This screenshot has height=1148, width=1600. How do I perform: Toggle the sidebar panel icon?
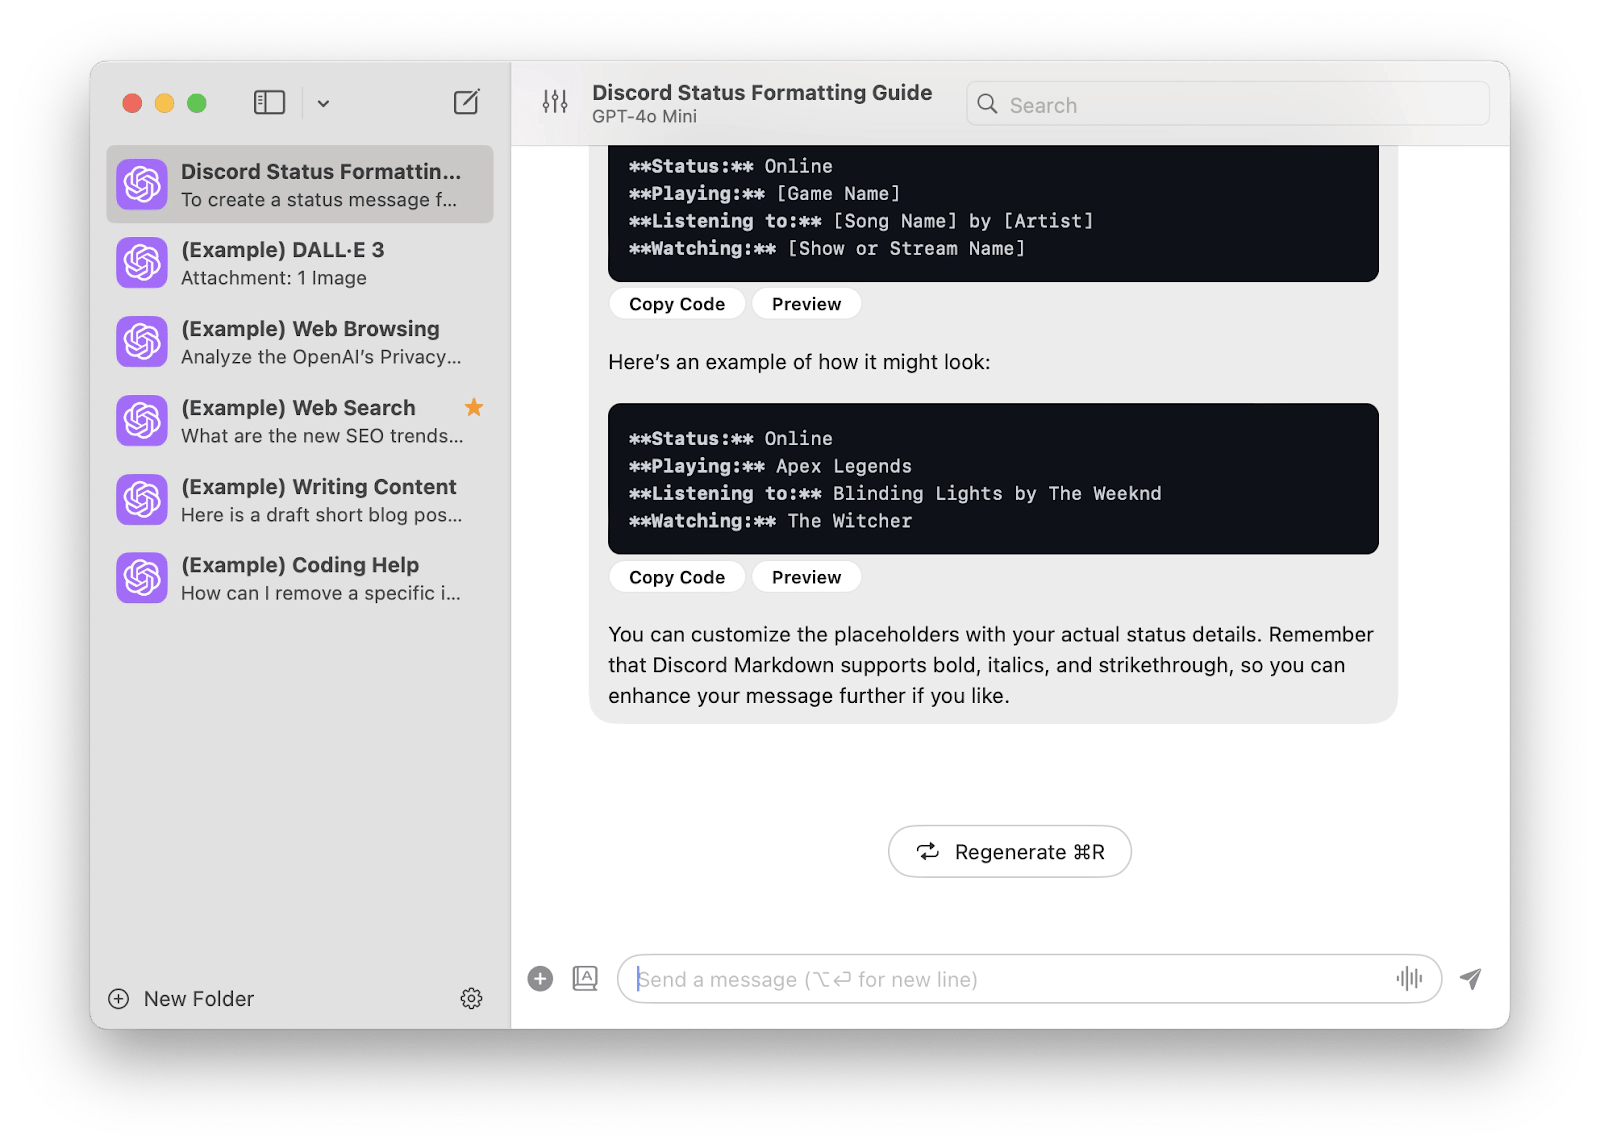point(269,102)
